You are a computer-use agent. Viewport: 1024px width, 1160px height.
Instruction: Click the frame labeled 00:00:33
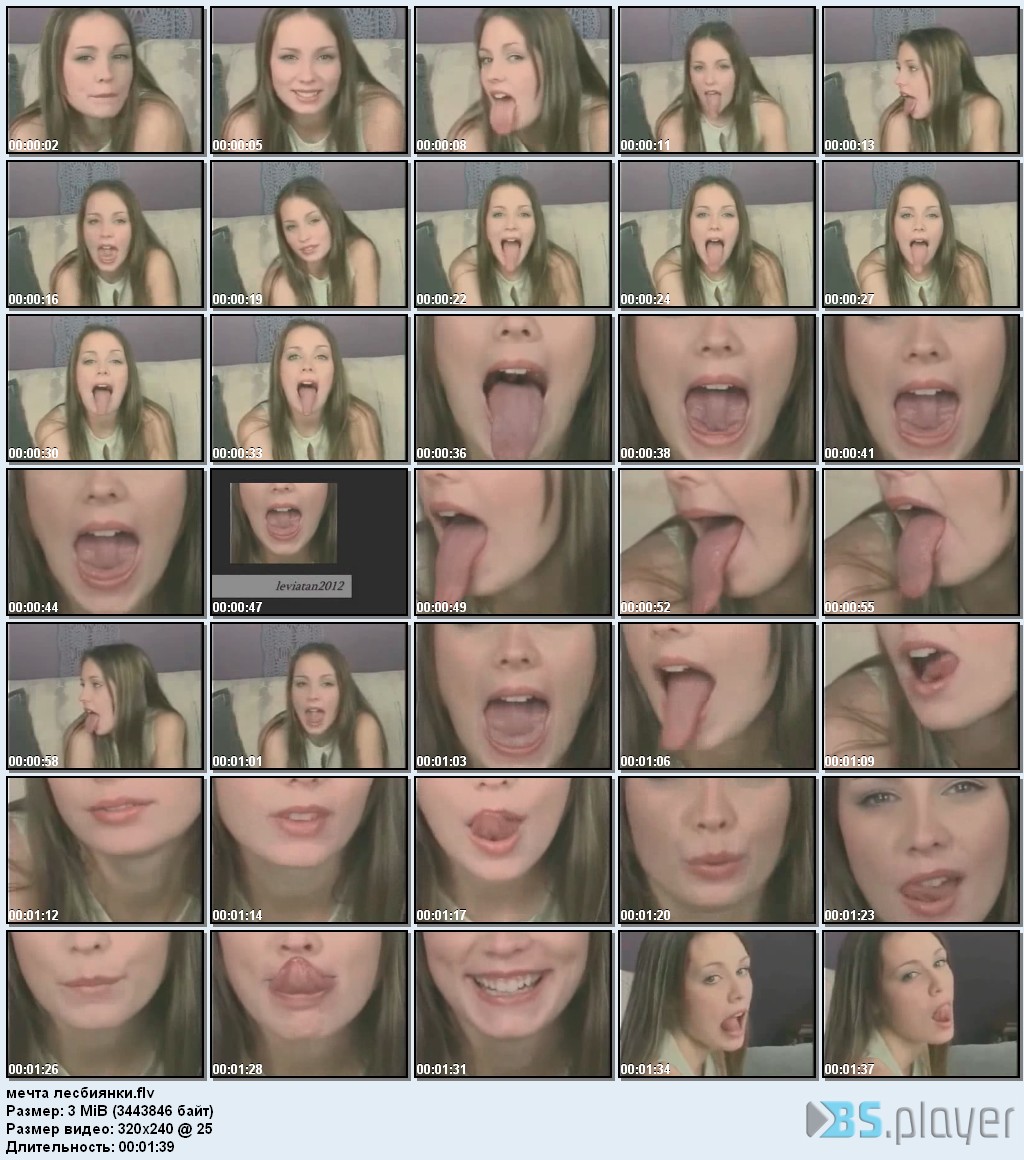pyautogui.click(x=310, y=388)
